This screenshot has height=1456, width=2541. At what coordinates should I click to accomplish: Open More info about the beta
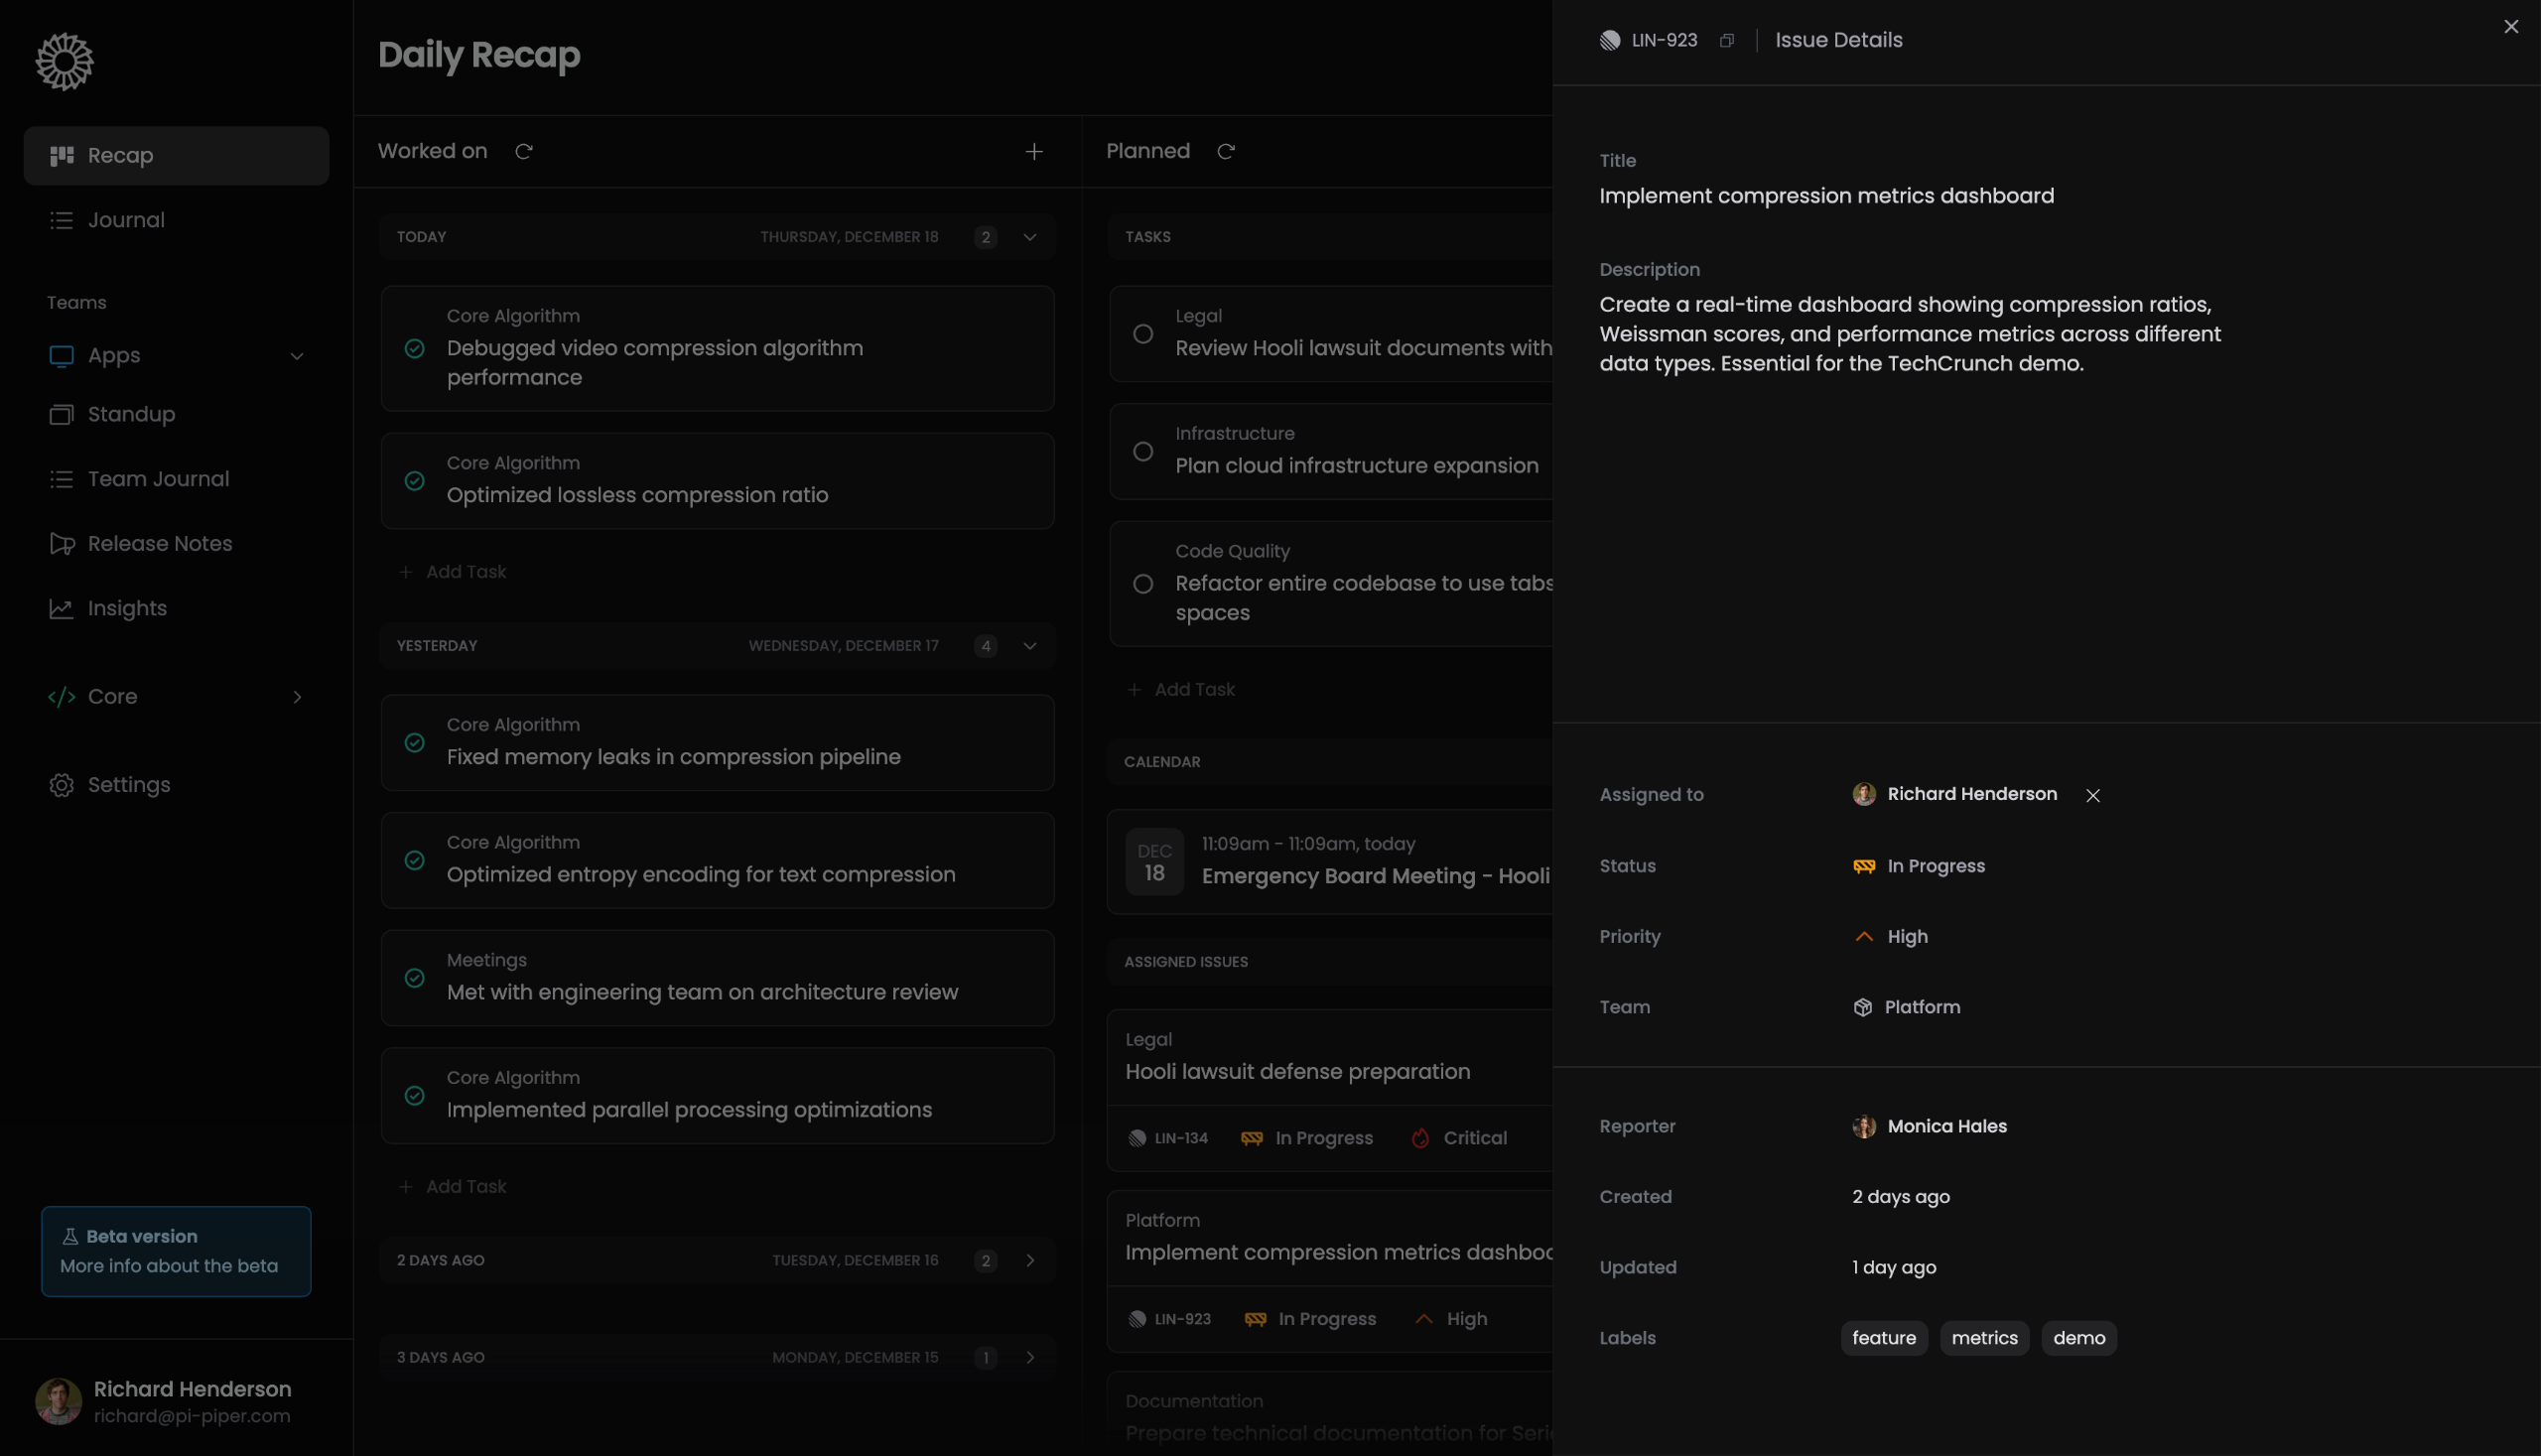169,1266
